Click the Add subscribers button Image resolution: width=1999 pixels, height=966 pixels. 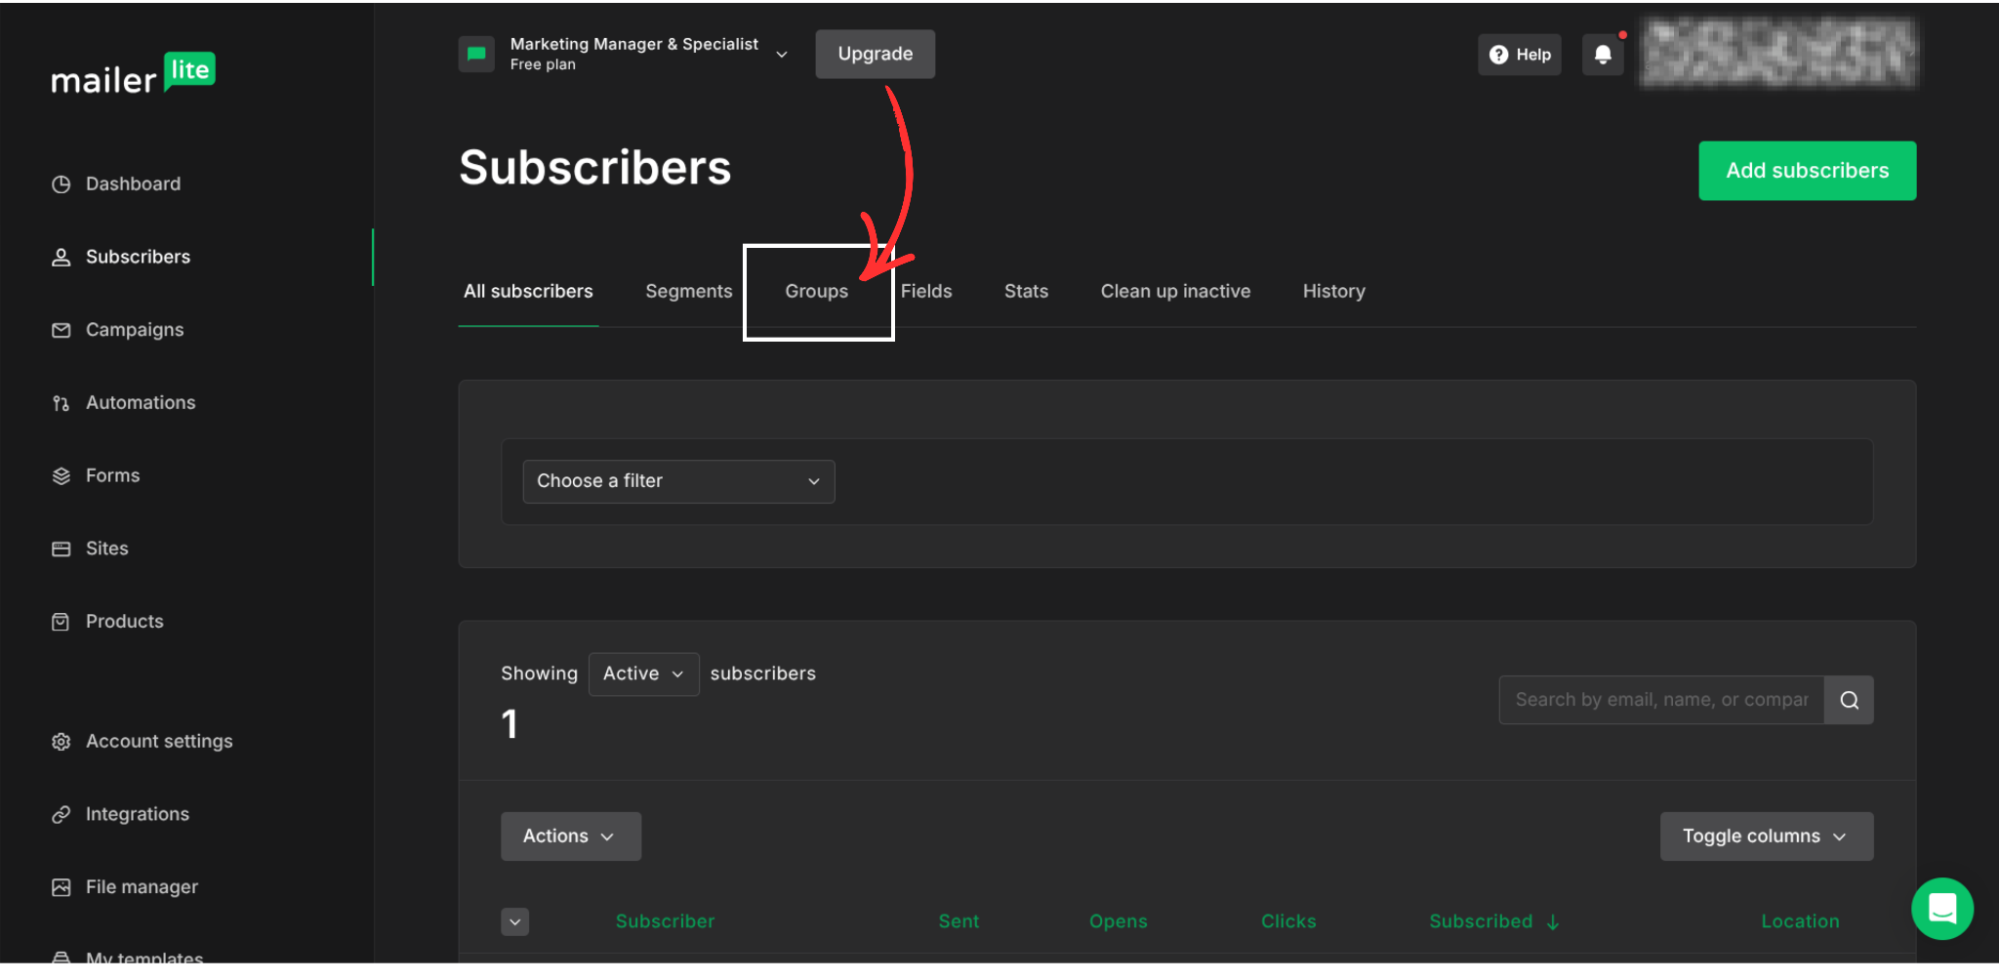[x=1806, y=170]
